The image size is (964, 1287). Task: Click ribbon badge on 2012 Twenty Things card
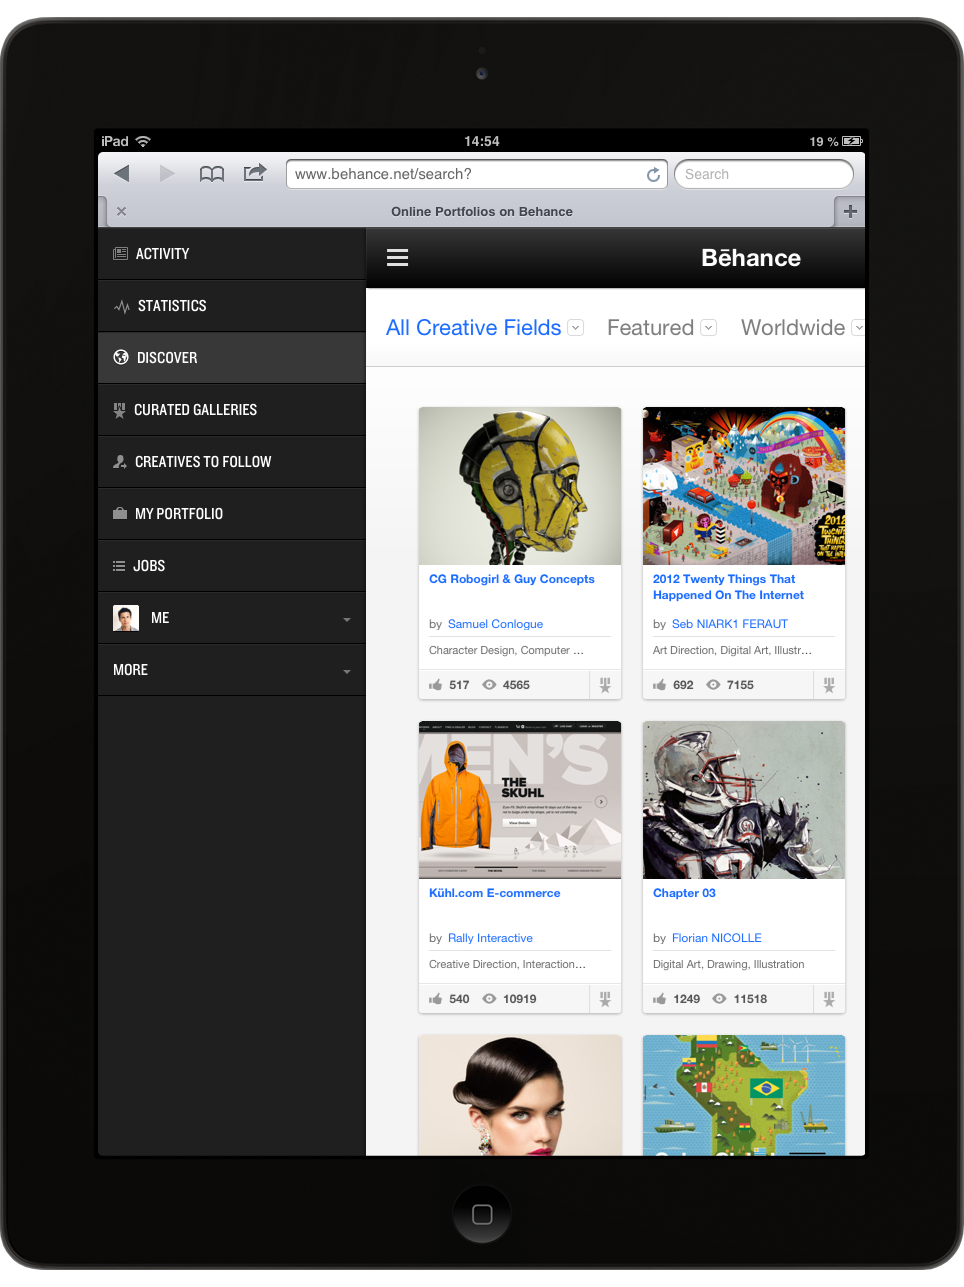tap(829, 685)
